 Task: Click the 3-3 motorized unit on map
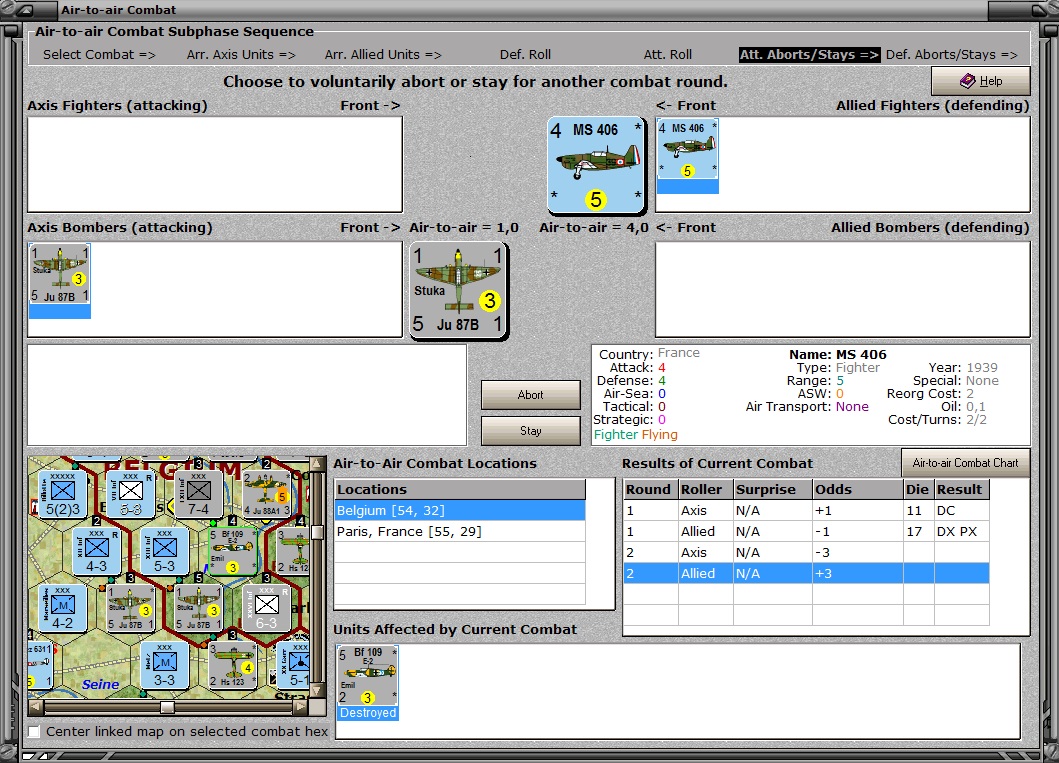164,665
